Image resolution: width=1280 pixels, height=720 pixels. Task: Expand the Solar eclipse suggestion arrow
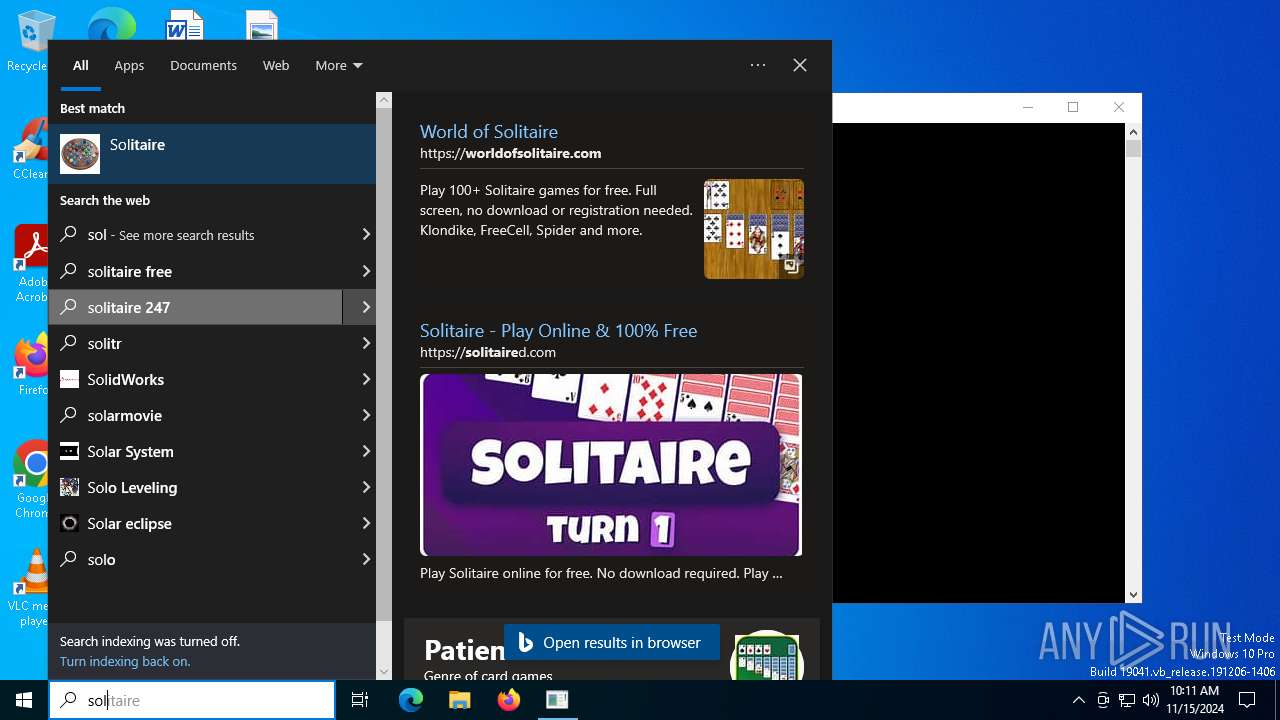[366, 523]
